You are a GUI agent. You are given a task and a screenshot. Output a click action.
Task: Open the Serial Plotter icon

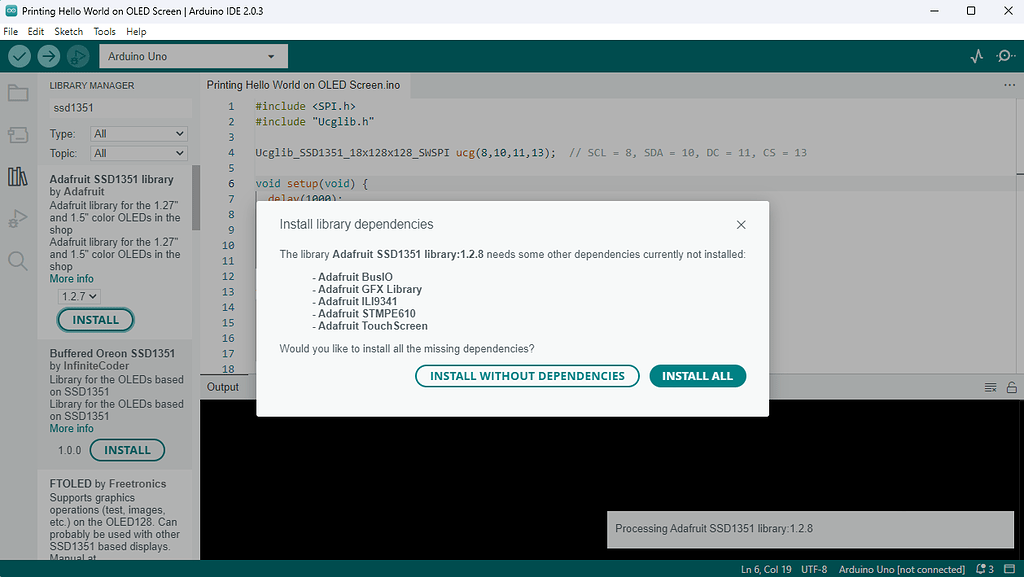tap(976, 56)
